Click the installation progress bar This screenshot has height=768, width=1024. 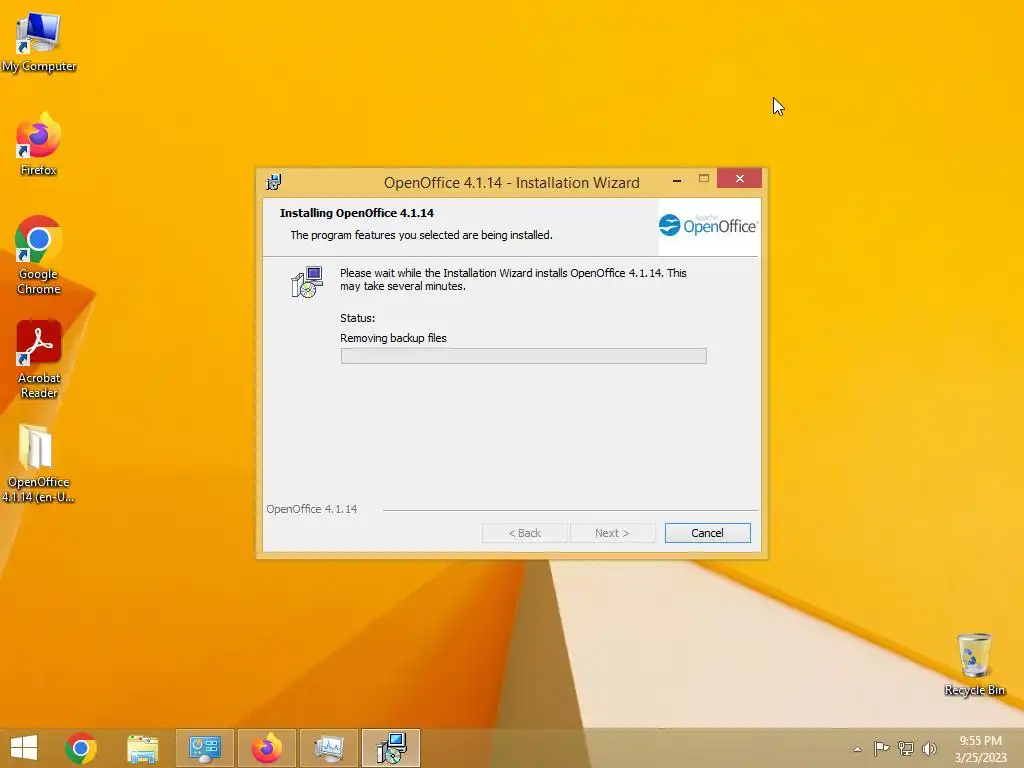[x=523, y=356]
